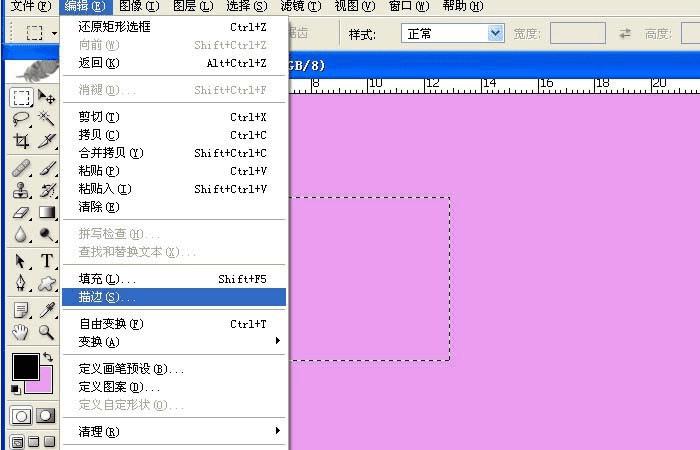Screen dimensions: 700x450
Task: Select the Healing Brush tool
Action: pyautogui.click(x=21, y=168)
